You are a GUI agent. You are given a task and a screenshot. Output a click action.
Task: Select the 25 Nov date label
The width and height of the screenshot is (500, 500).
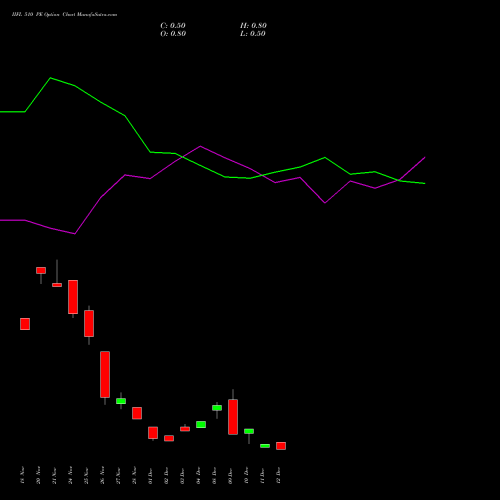[x=86, y=475]
